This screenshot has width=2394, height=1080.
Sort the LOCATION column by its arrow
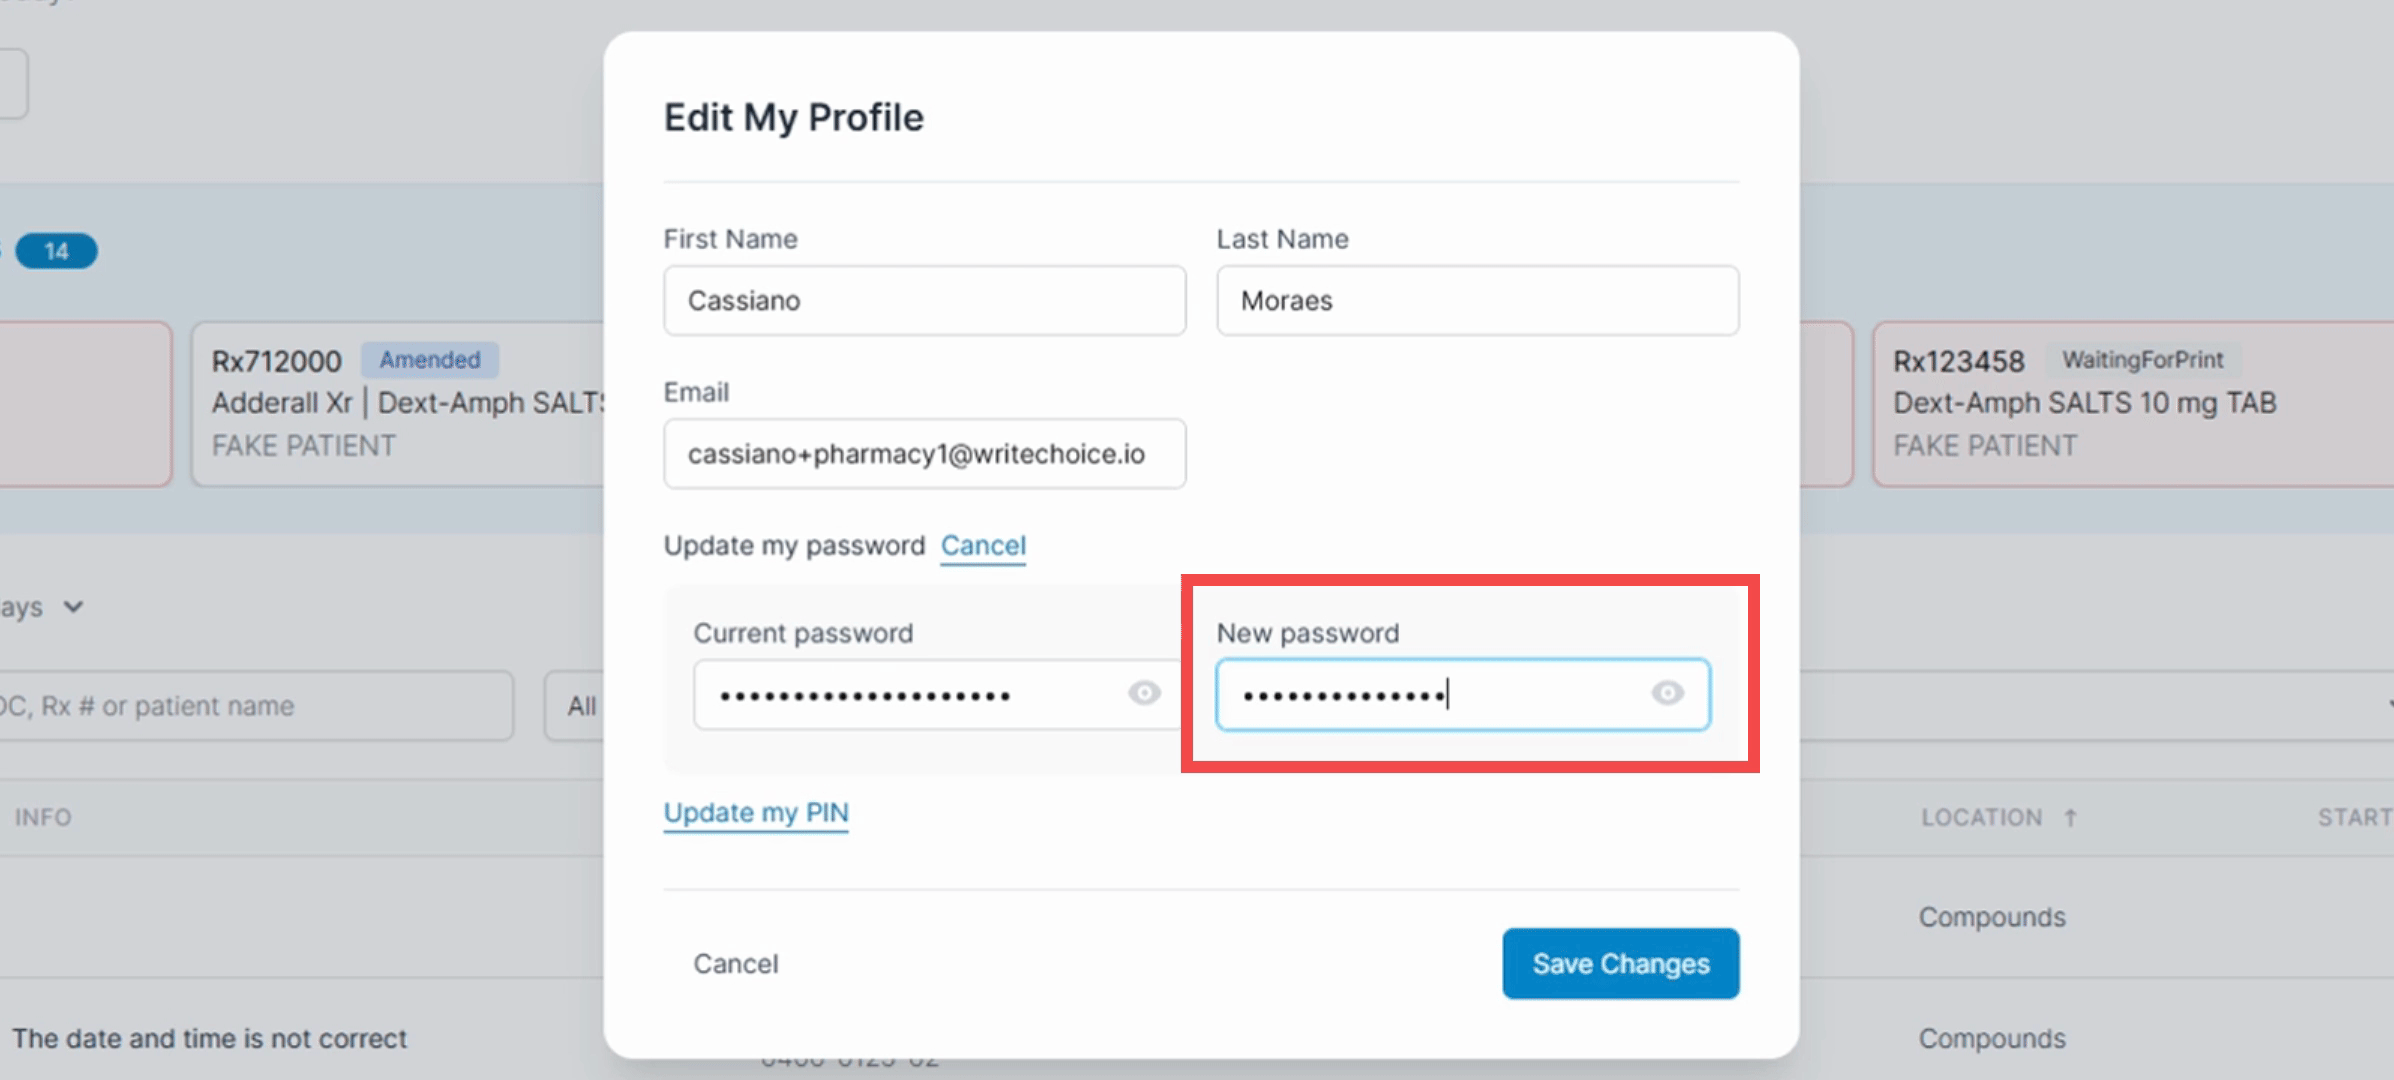(x=2071, y=817)
